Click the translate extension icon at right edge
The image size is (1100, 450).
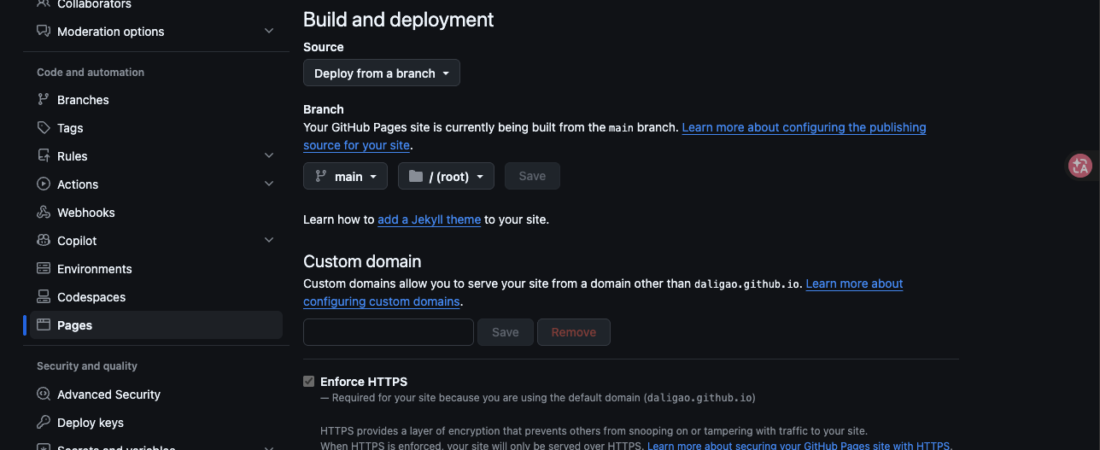1080,166
